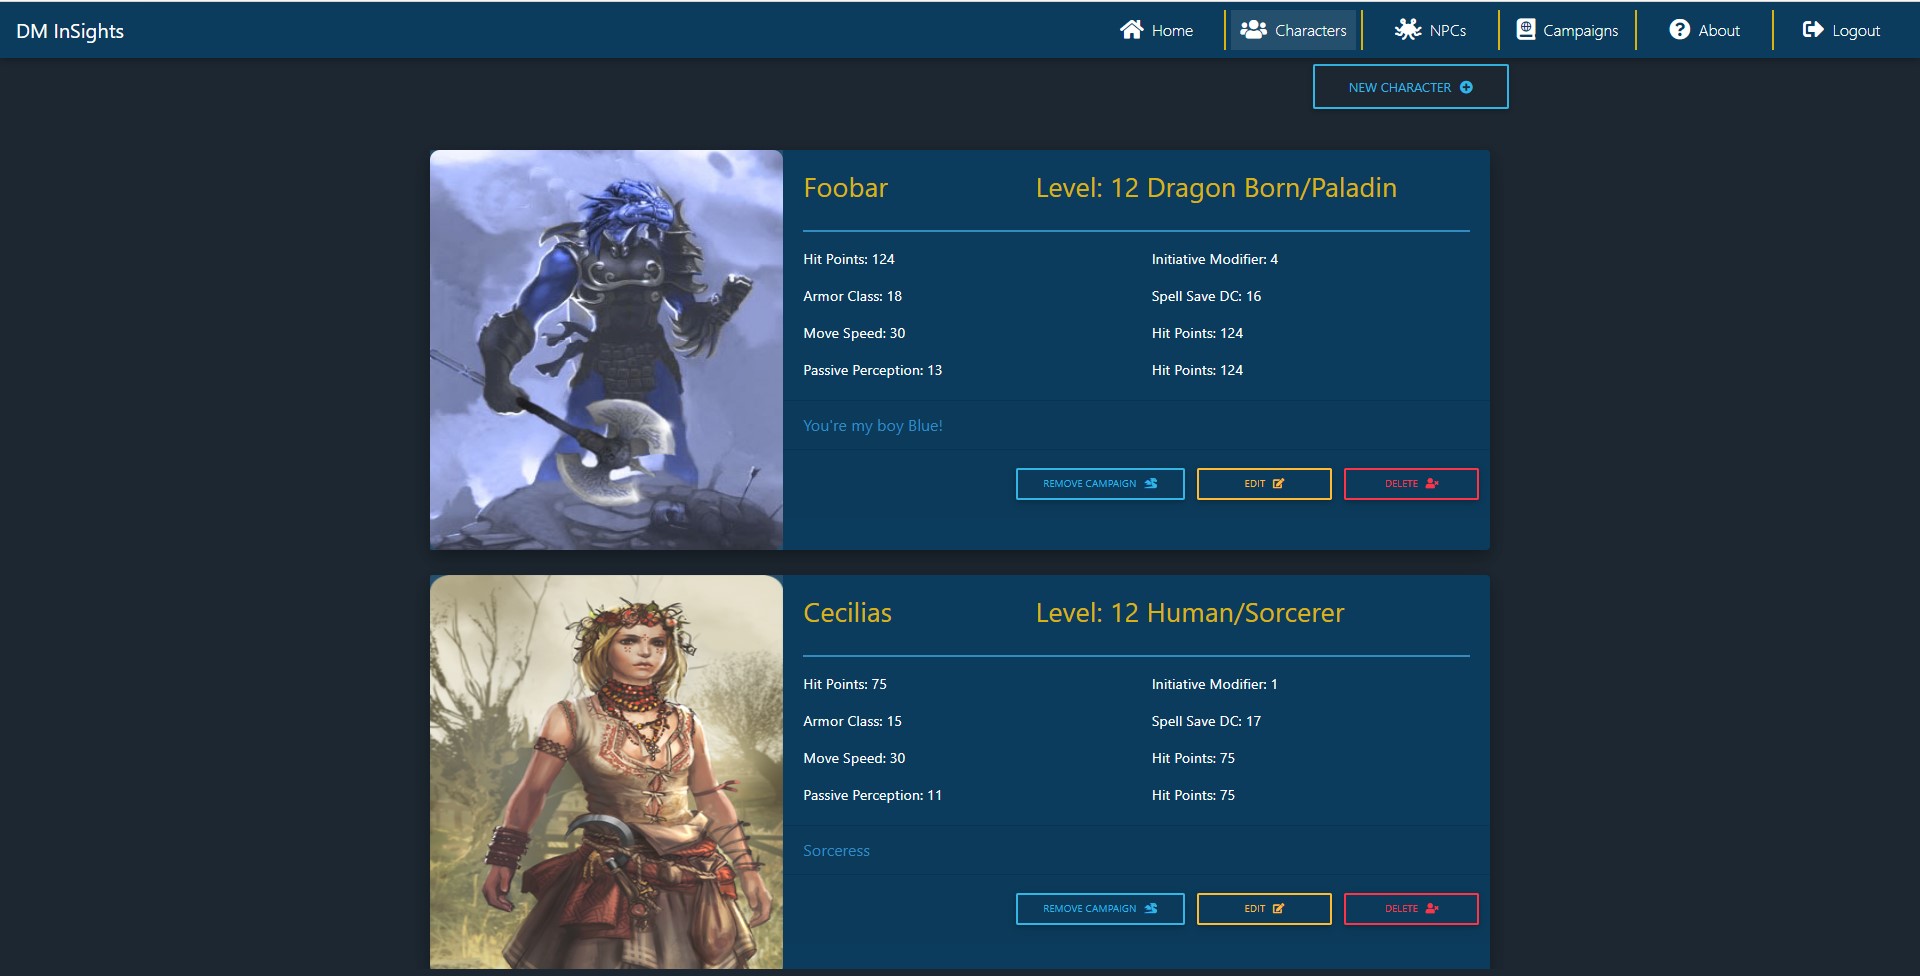Select Logout in the navigation bar
Viewport: 1920px width, 976px height.
1842,30
